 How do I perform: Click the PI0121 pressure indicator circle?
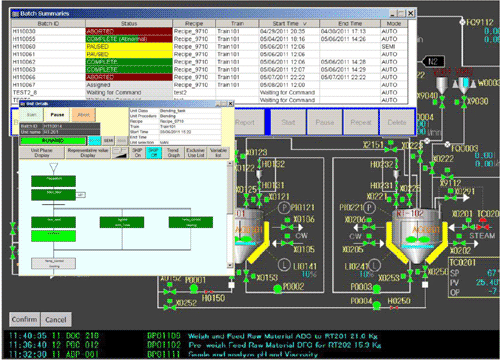pos(284,208)
